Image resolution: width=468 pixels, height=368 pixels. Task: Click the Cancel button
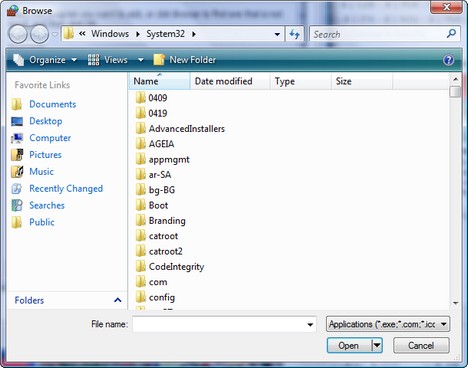421,346
